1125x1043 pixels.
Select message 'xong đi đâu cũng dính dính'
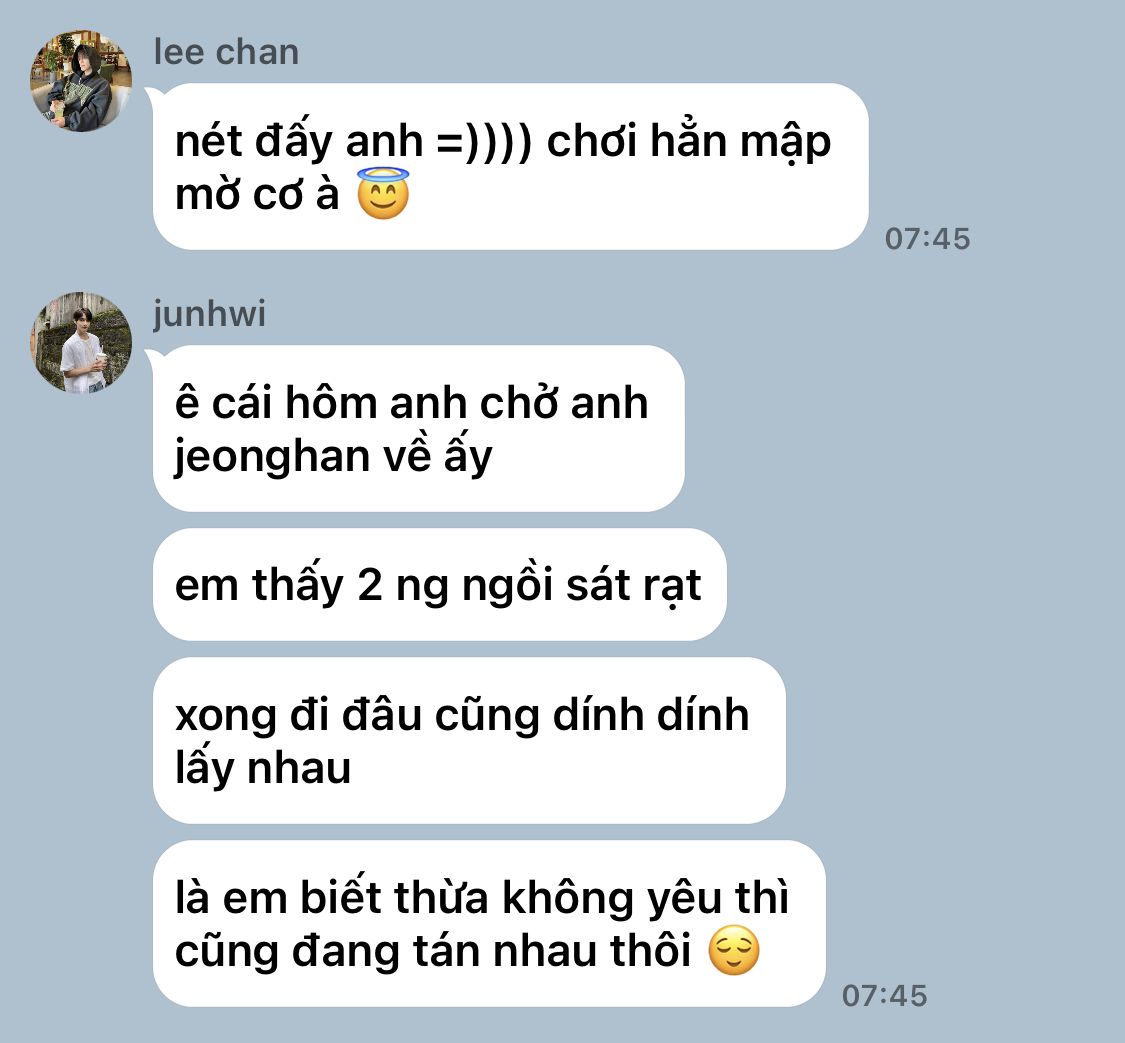[469, 740]
